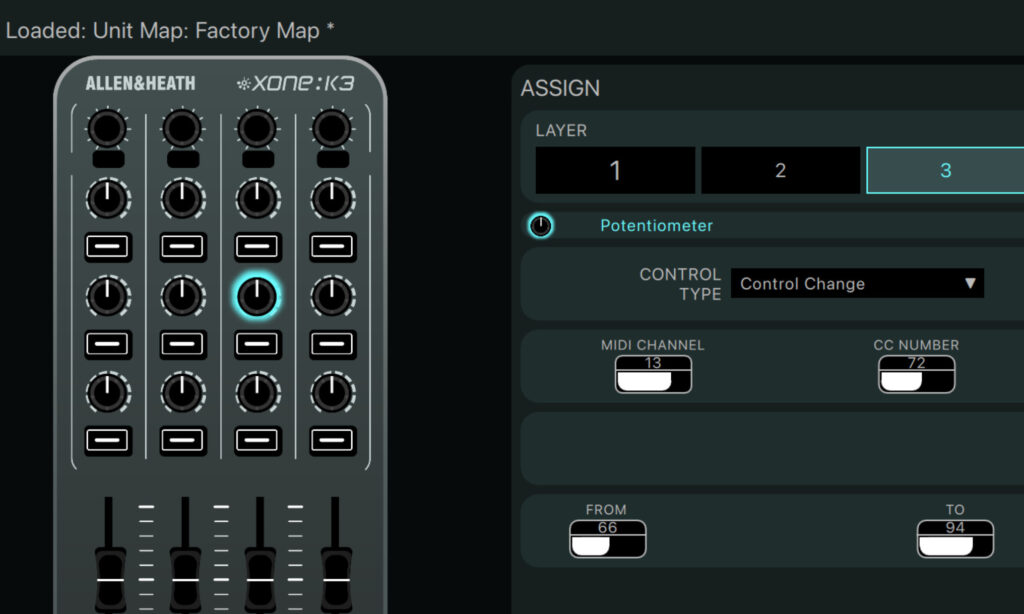Click the CC Number value box showing 72
Image resolution: width=1024 pixels, height=614 pixels.
point(916,374)
